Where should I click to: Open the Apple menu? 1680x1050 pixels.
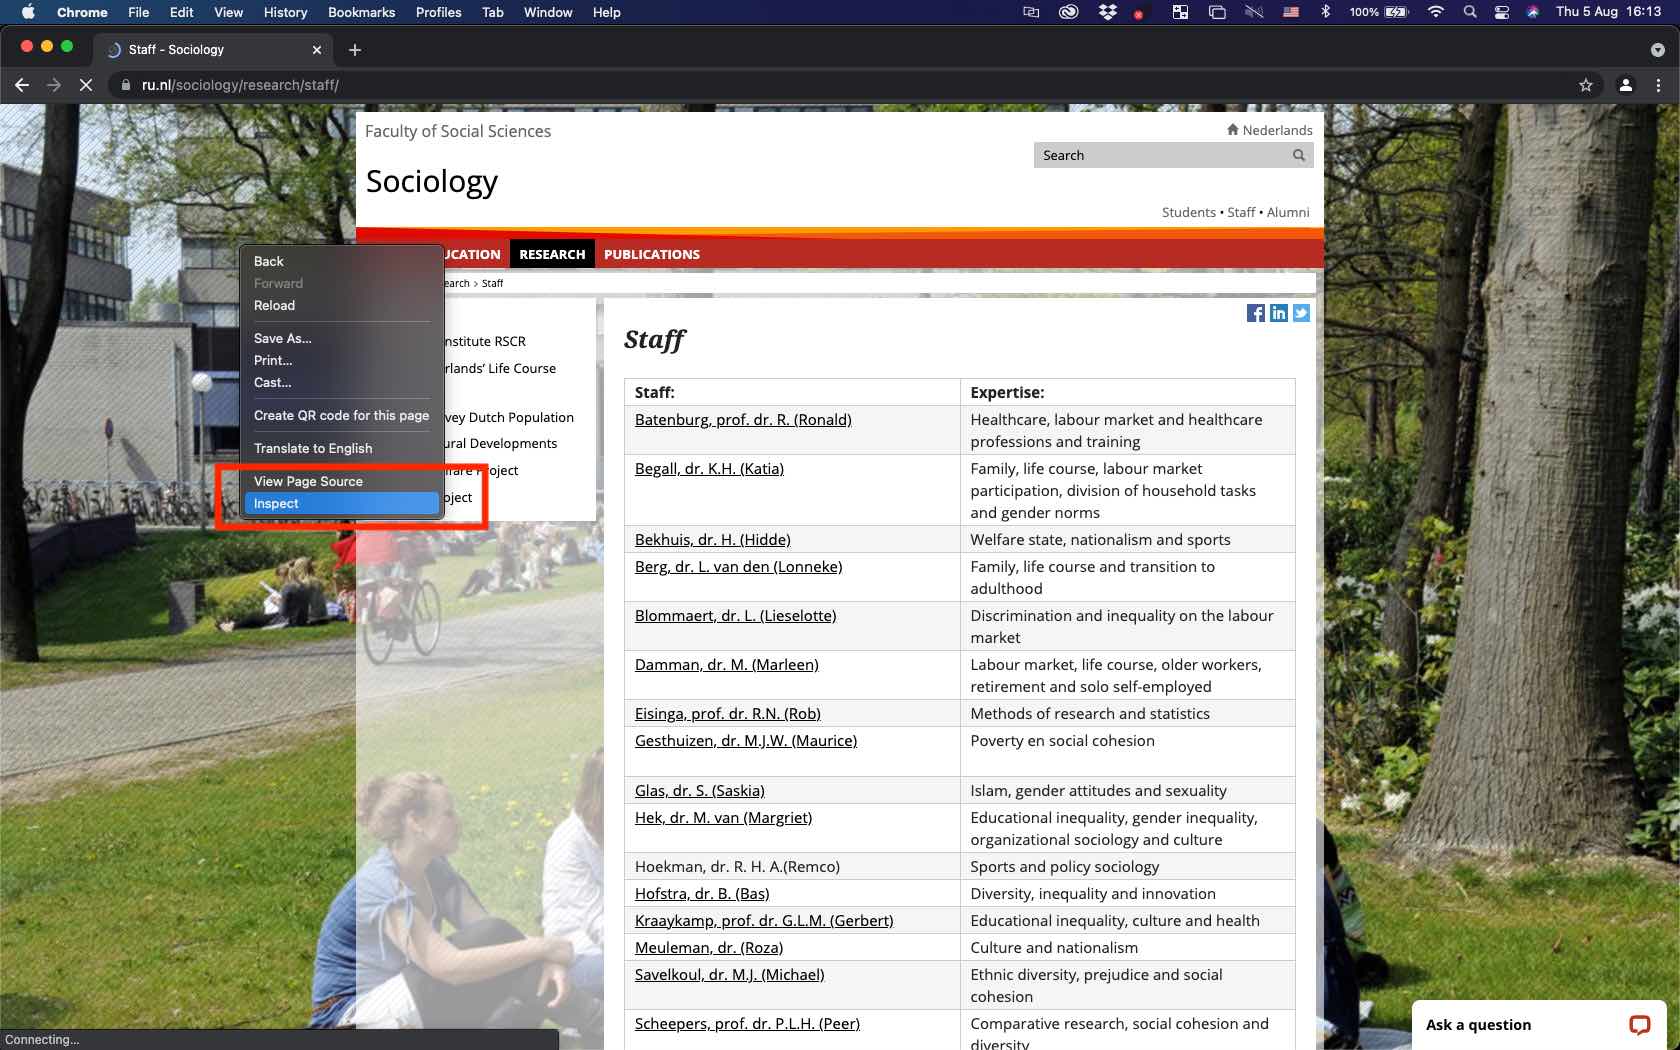tap(28, 12)
